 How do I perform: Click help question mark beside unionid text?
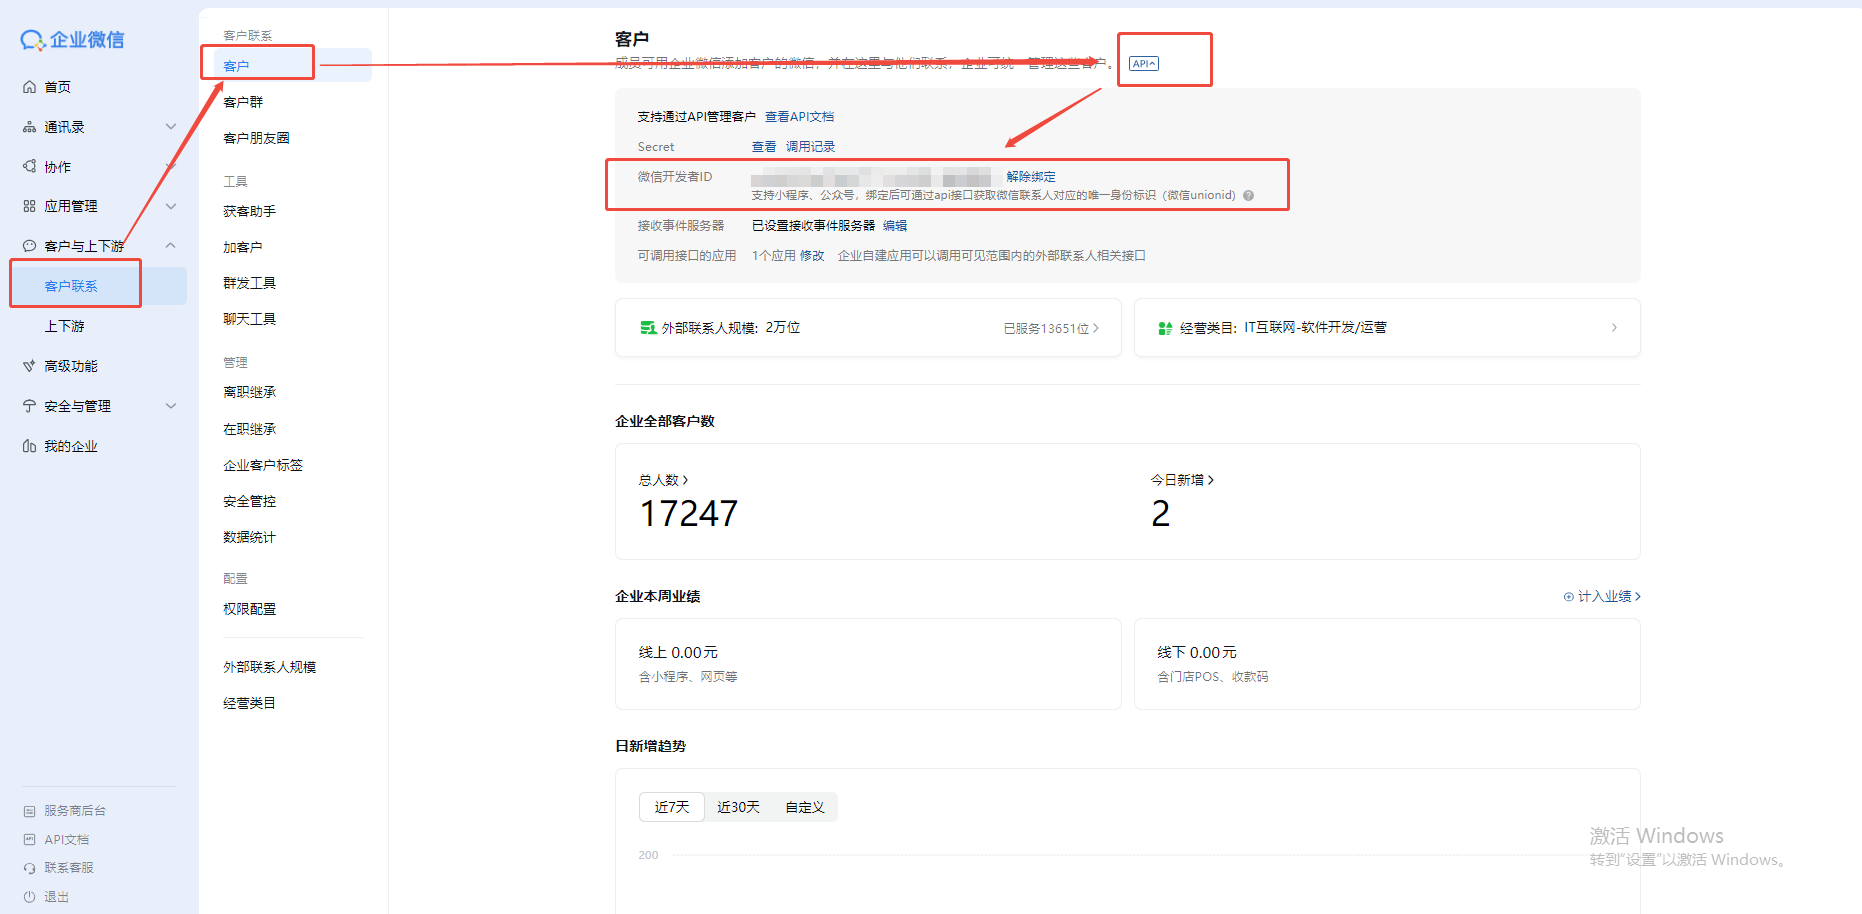[1248, 196]
